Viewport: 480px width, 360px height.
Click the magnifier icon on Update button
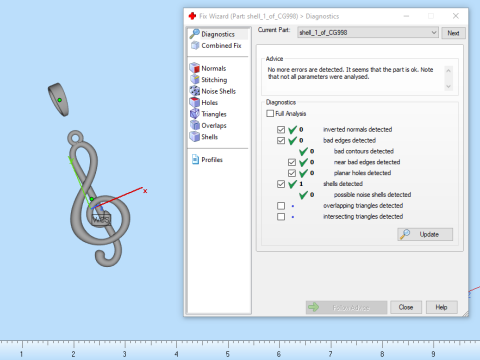405,234
